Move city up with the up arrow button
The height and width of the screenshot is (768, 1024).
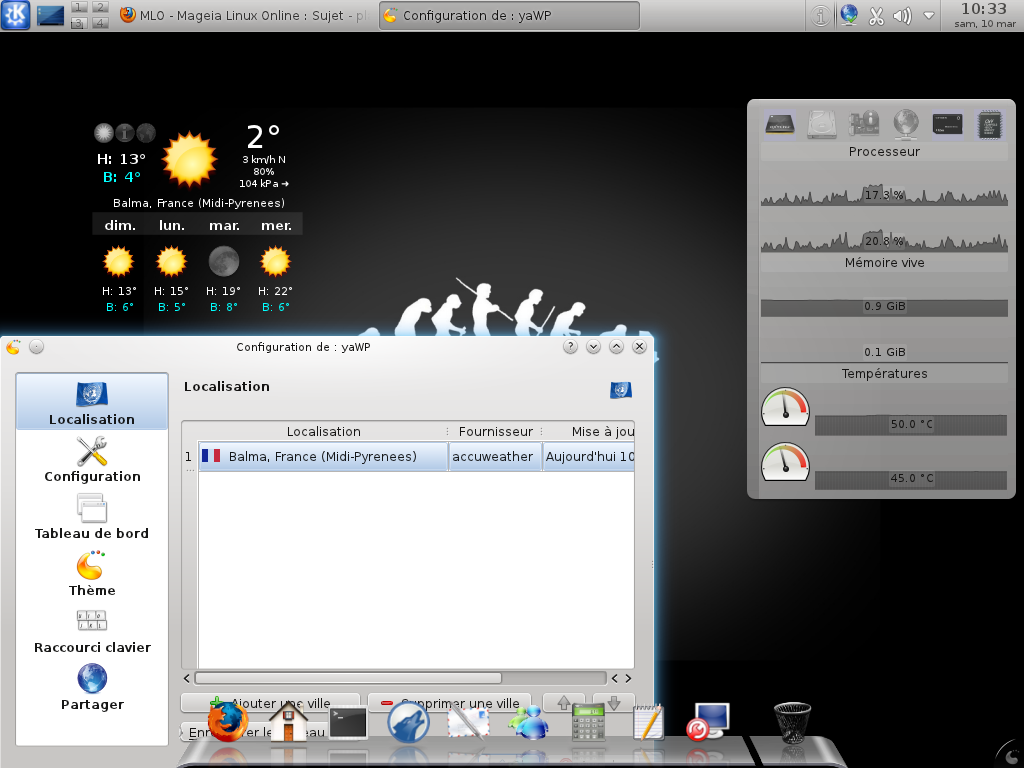coord(564,703)
